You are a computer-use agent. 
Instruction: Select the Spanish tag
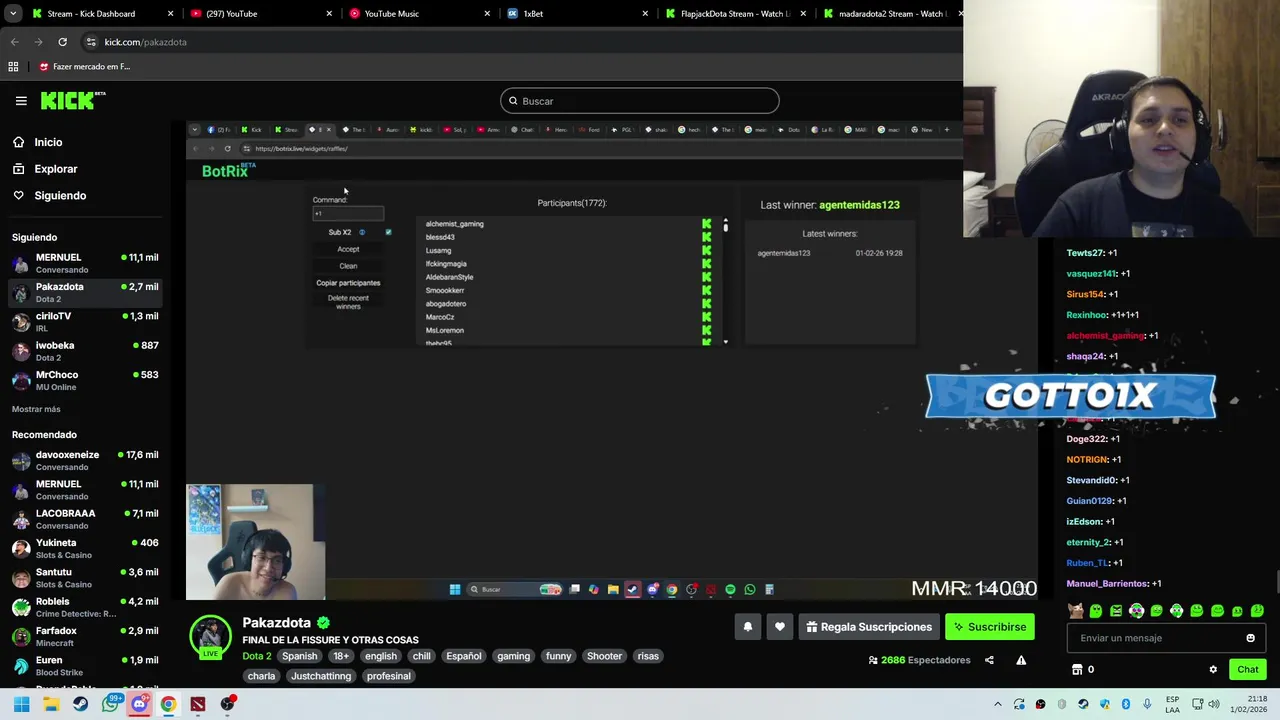[299, 656]
